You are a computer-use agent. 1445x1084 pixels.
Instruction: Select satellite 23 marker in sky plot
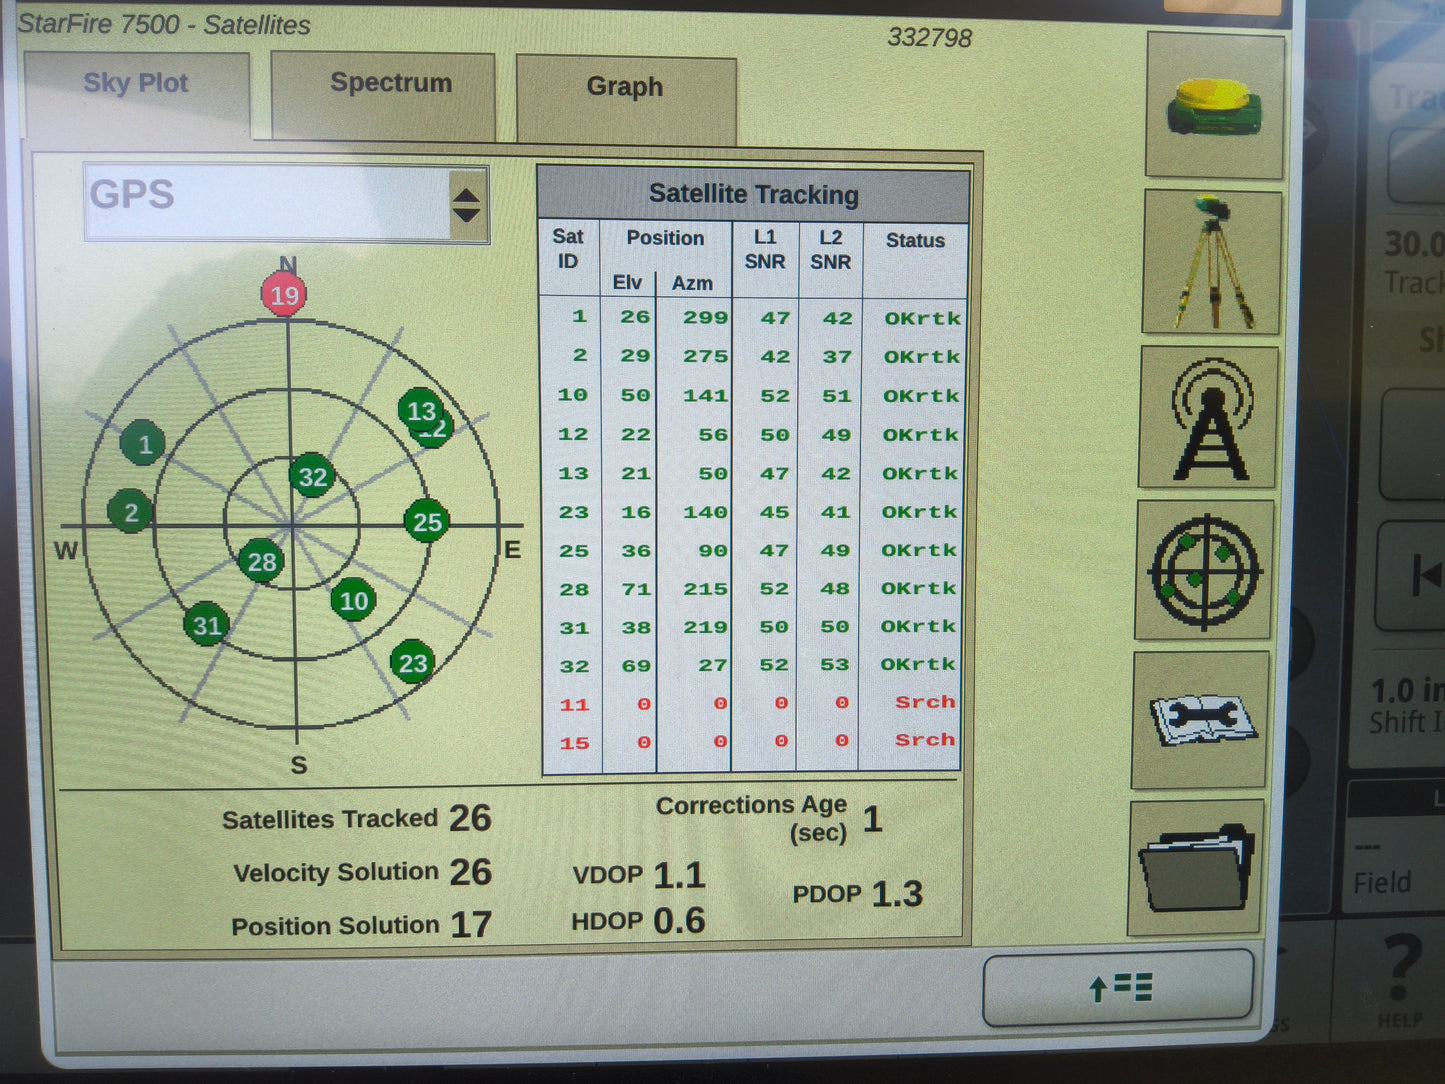tap(412, 662)
